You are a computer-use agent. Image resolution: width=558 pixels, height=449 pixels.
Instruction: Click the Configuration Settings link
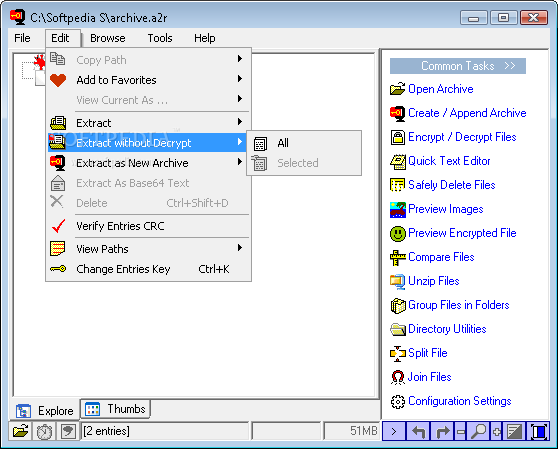(x=459, y=401)
